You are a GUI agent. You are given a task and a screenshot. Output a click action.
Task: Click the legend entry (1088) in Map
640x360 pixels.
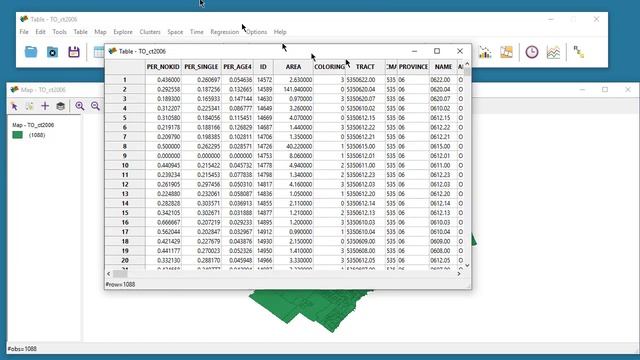point(37,135)
